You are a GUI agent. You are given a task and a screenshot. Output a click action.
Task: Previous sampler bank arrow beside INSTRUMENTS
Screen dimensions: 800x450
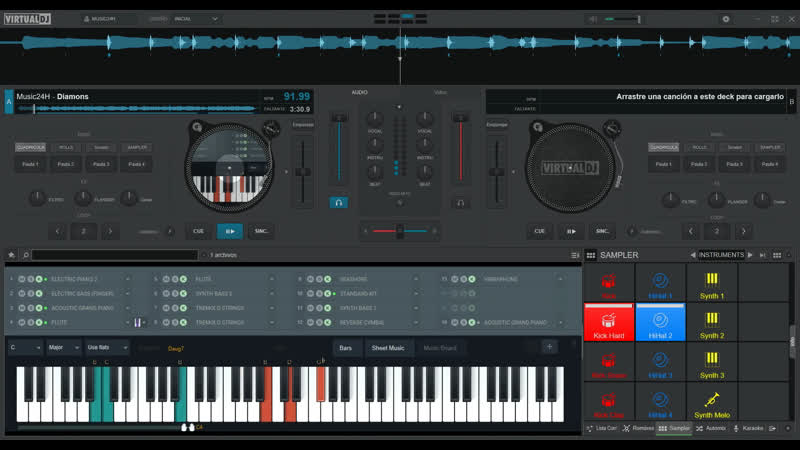tap(692, 255)
